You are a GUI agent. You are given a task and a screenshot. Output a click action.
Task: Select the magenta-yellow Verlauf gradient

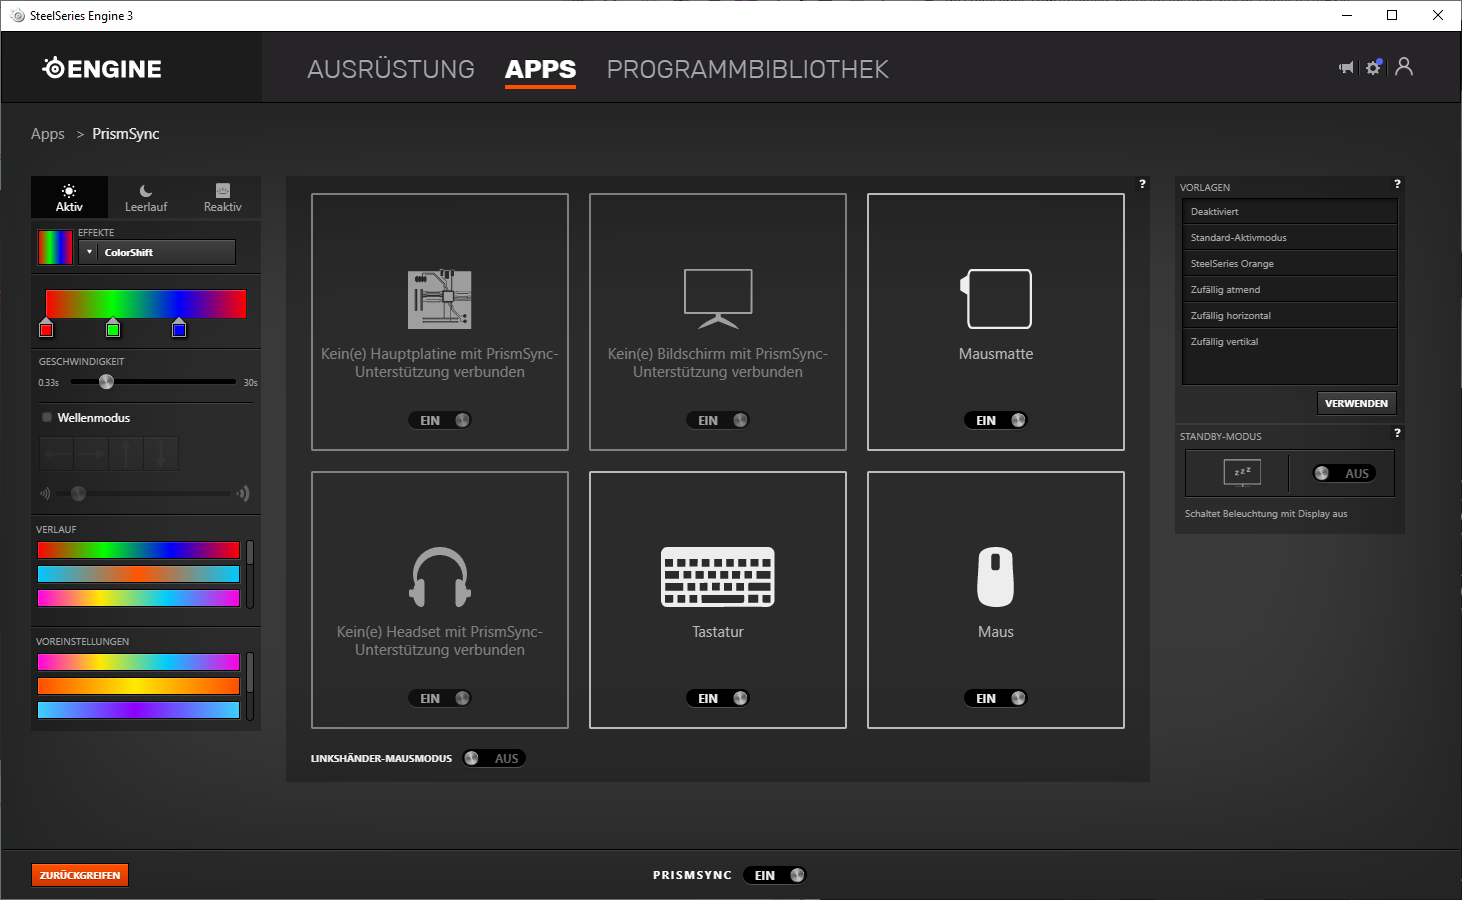139,598
